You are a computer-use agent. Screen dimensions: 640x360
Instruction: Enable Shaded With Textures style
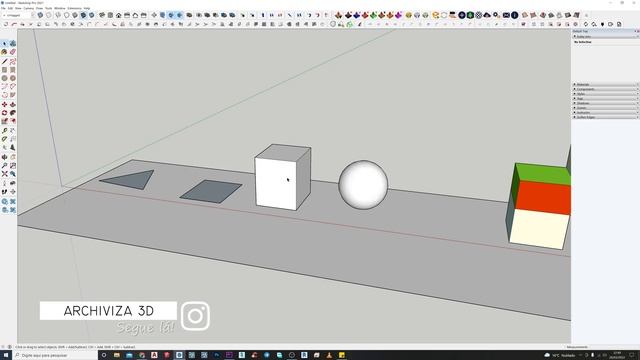pos(83,15)
